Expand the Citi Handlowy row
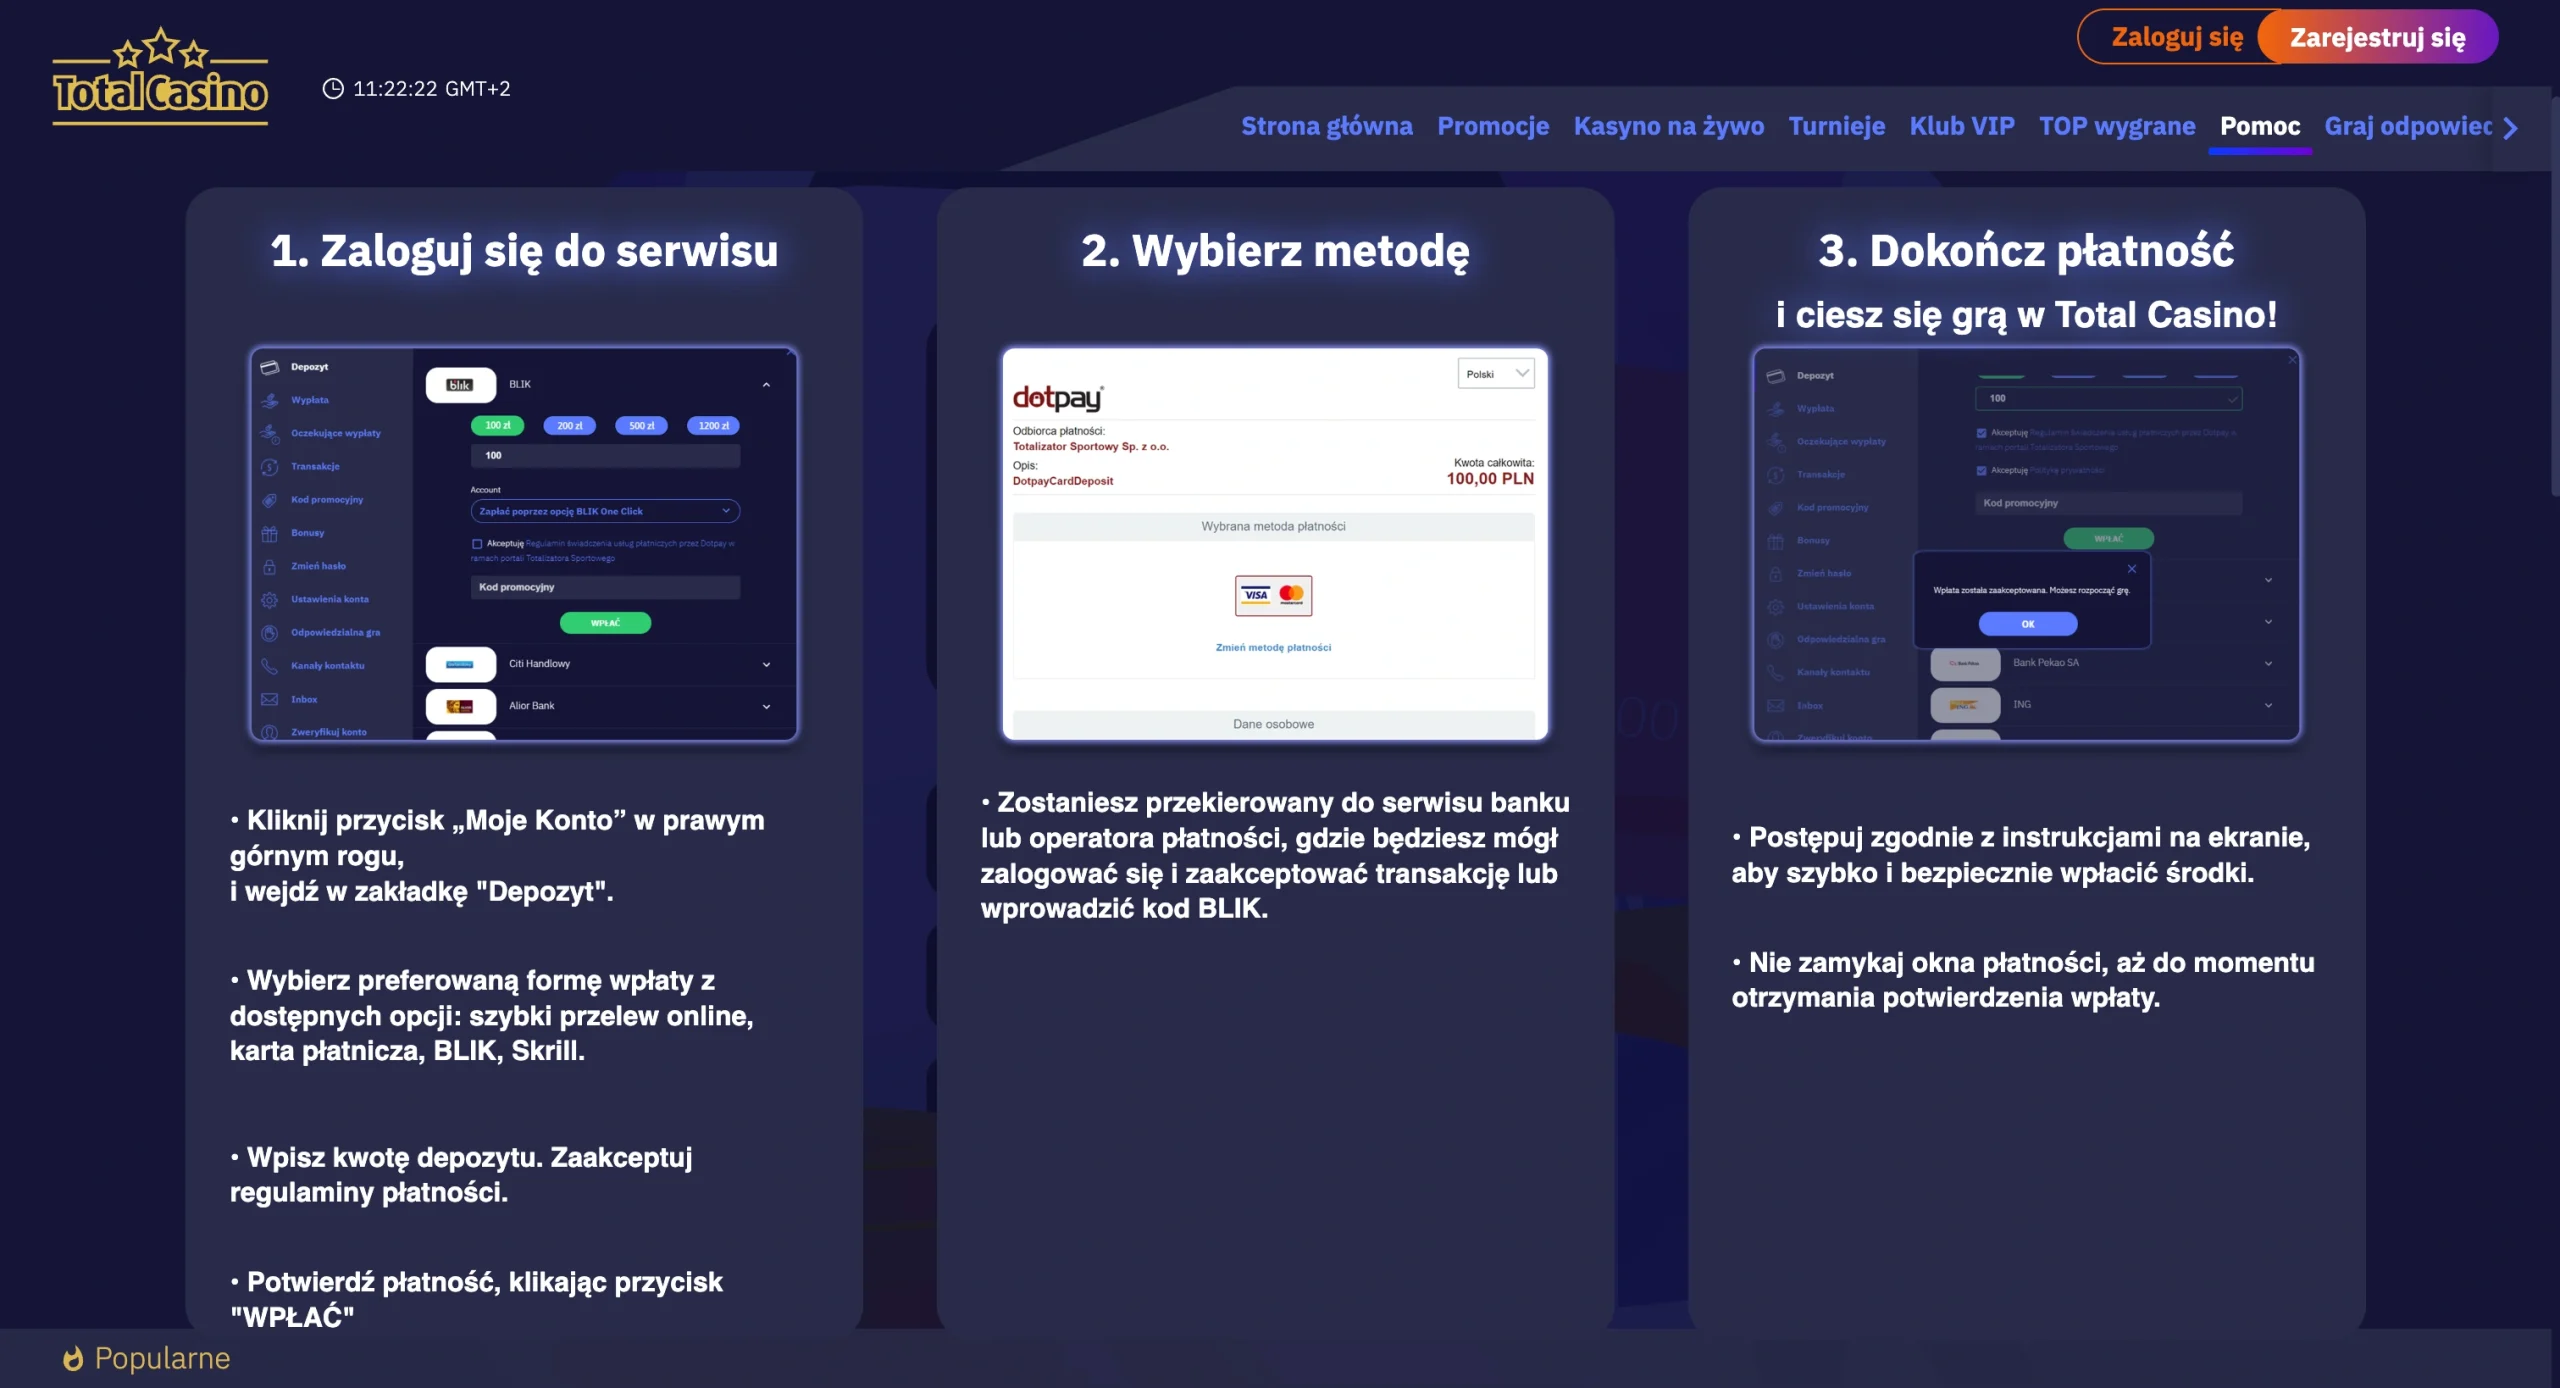This screenshot has height=1388, width=2560. click(766, 665)
